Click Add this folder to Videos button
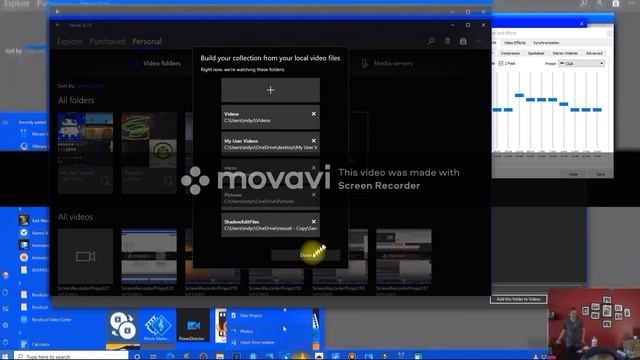This screenshot has width=640, height=360. 518,299
